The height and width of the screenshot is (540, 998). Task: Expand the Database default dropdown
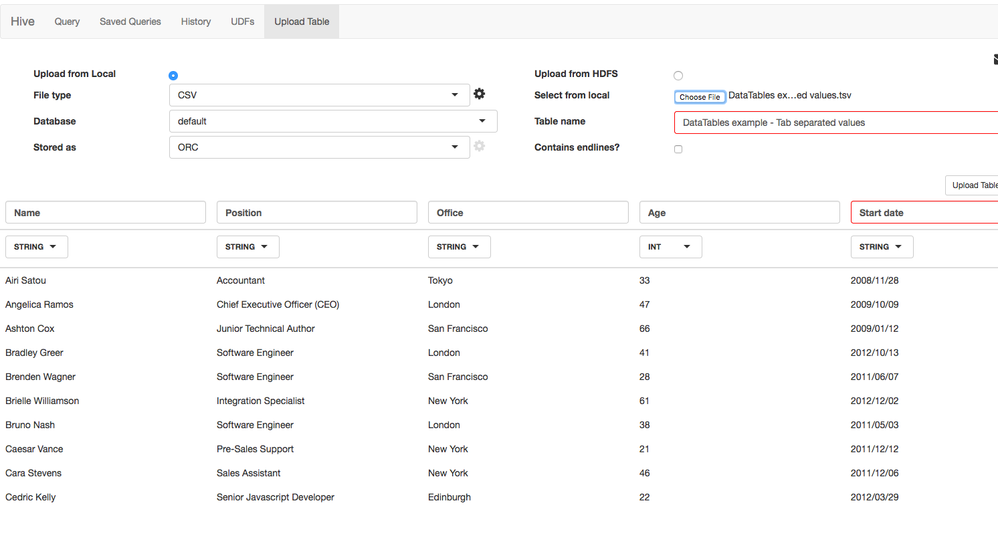coord(332,121)
